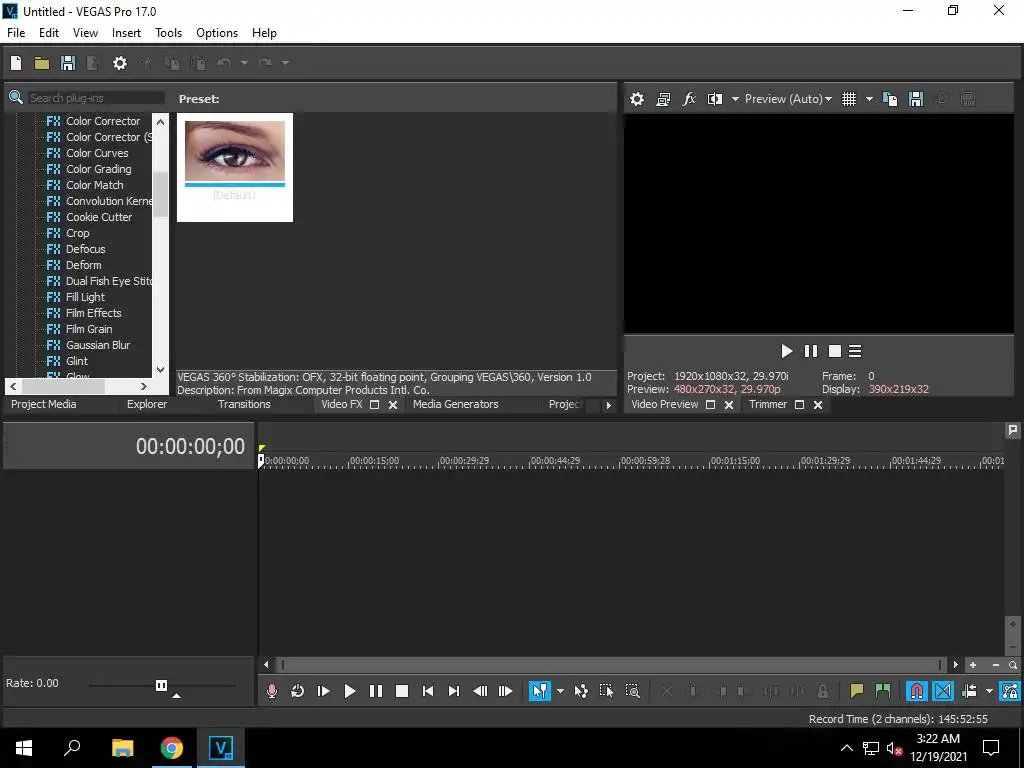Image resolution: width=1024 pixels, height=768 pixels.
Task: Open the Insert menu
Action: pyautogui.click(x=126, y=33)
